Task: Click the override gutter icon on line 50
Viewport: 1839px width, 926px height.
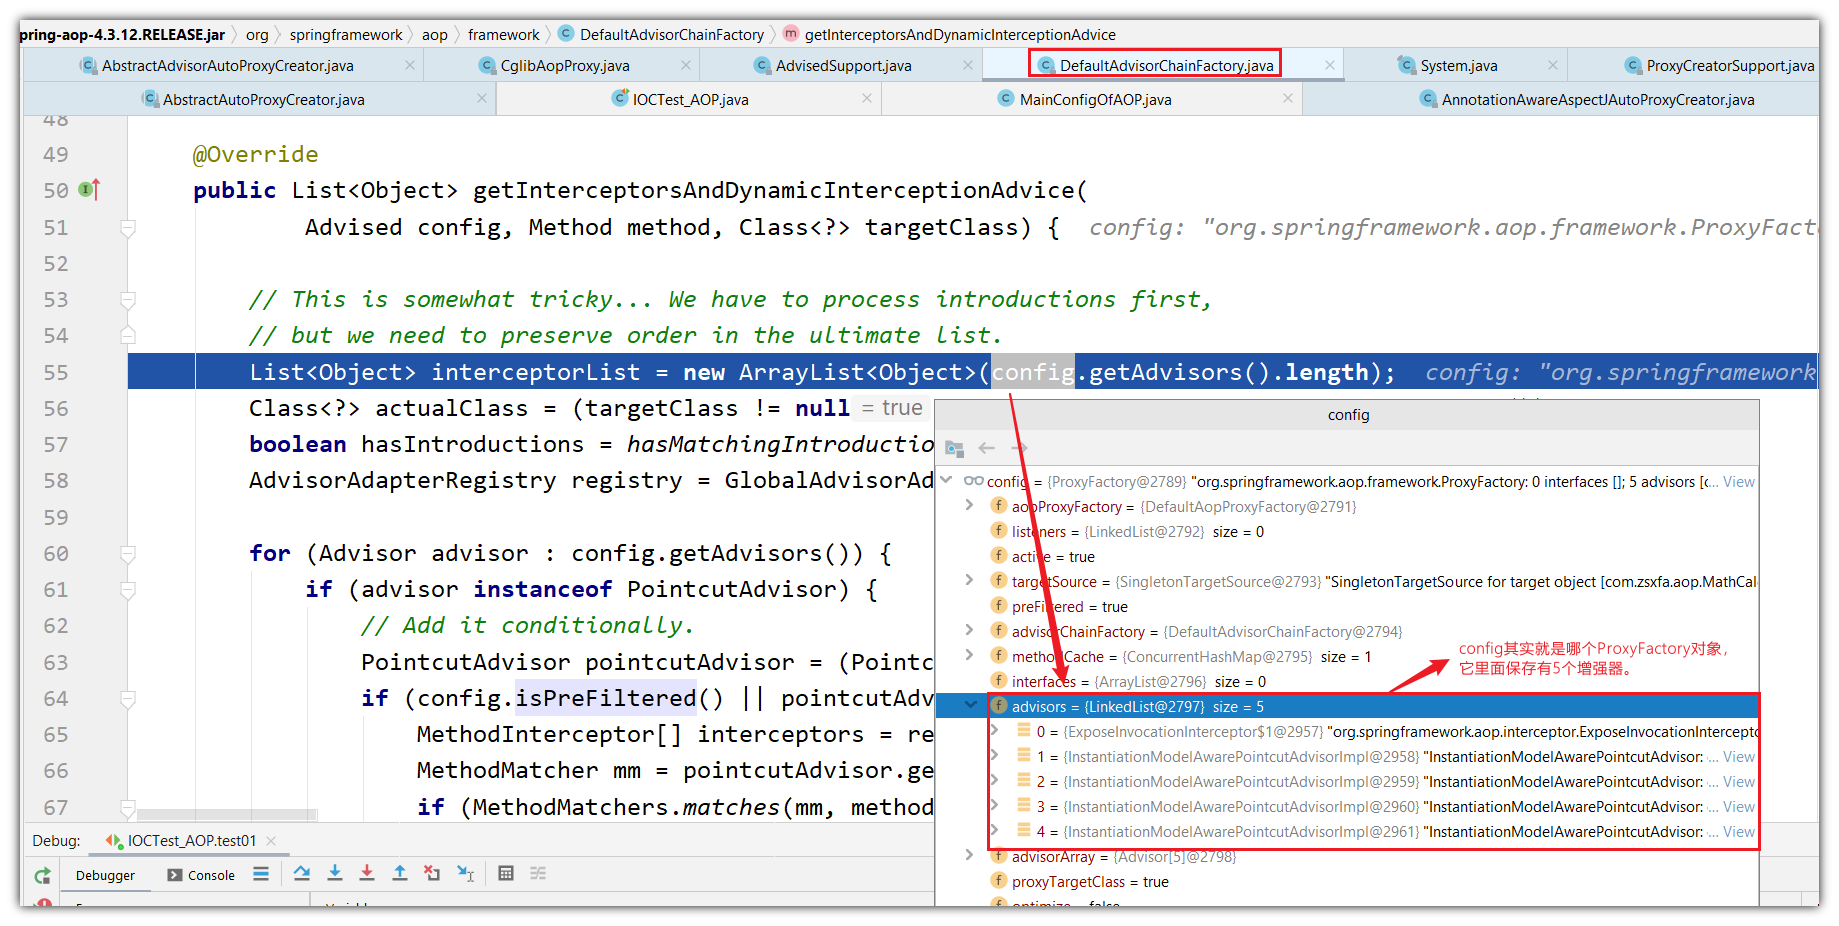Action: click(89, 189)
